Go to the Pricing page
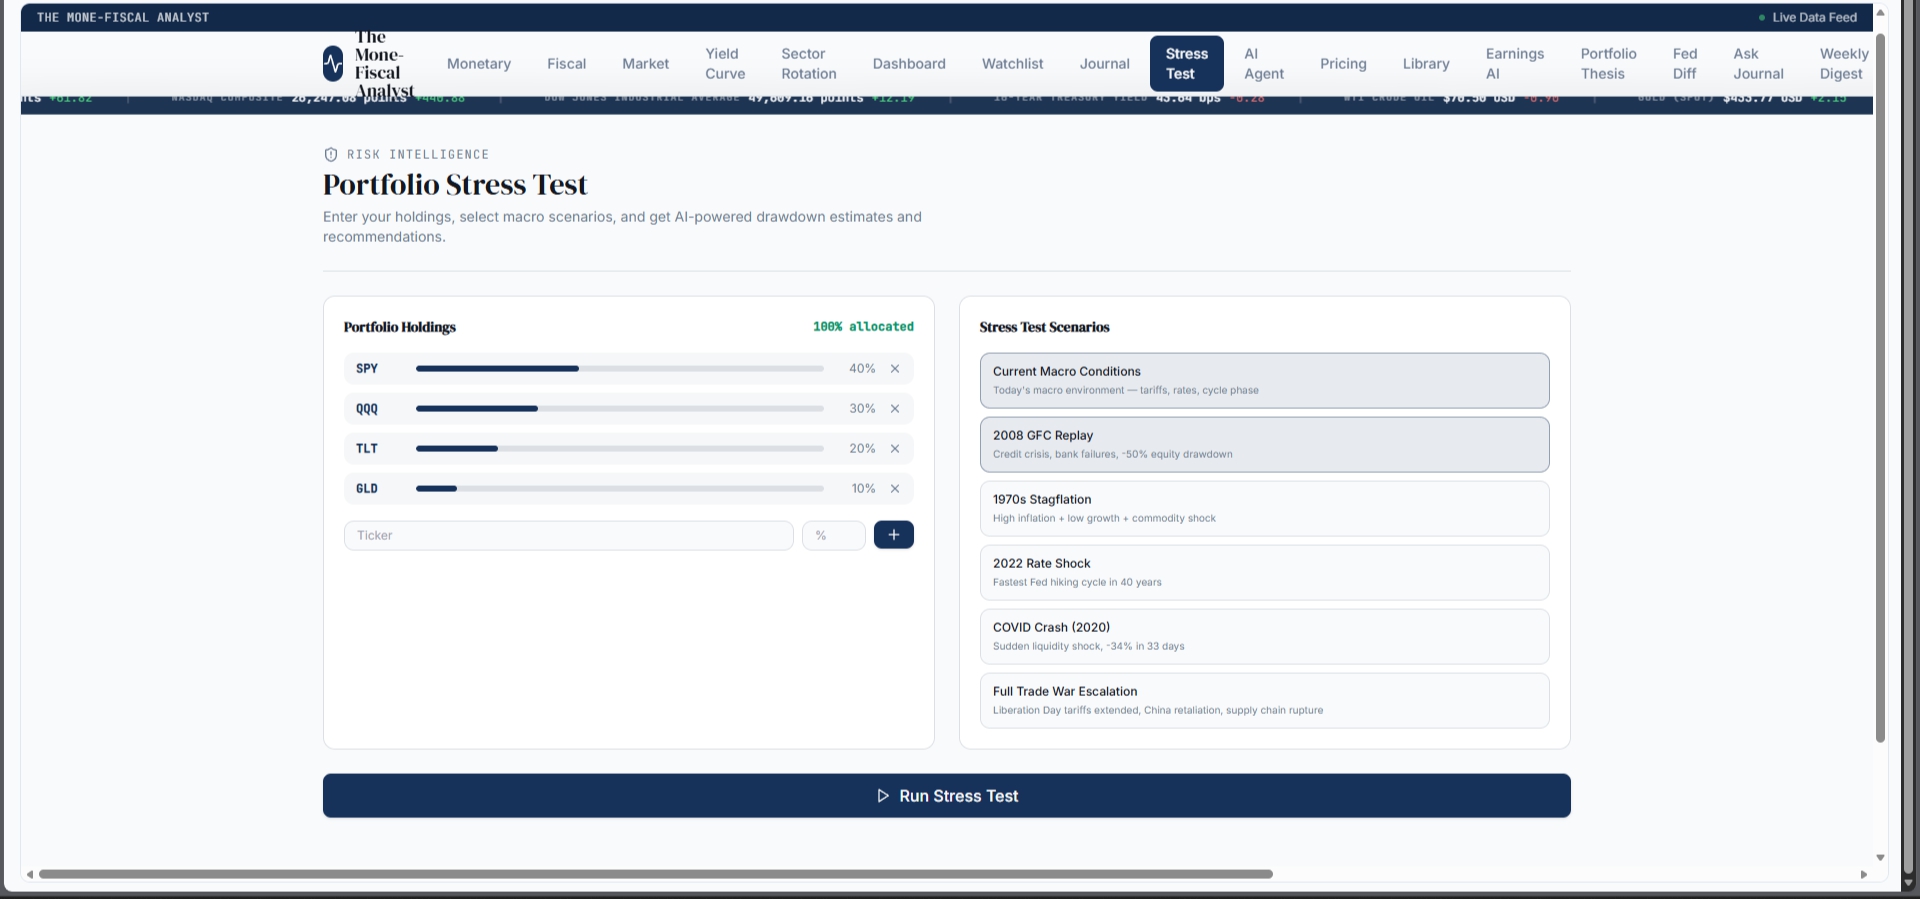1920x899 pixels. tap(1343, 64)
